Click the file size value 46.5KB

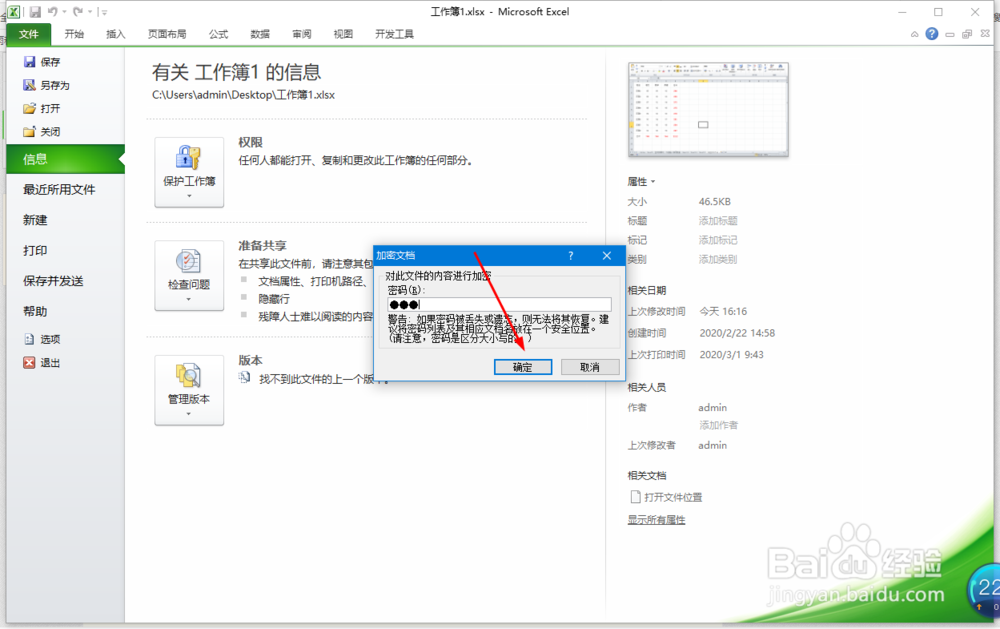coord(714,202)
